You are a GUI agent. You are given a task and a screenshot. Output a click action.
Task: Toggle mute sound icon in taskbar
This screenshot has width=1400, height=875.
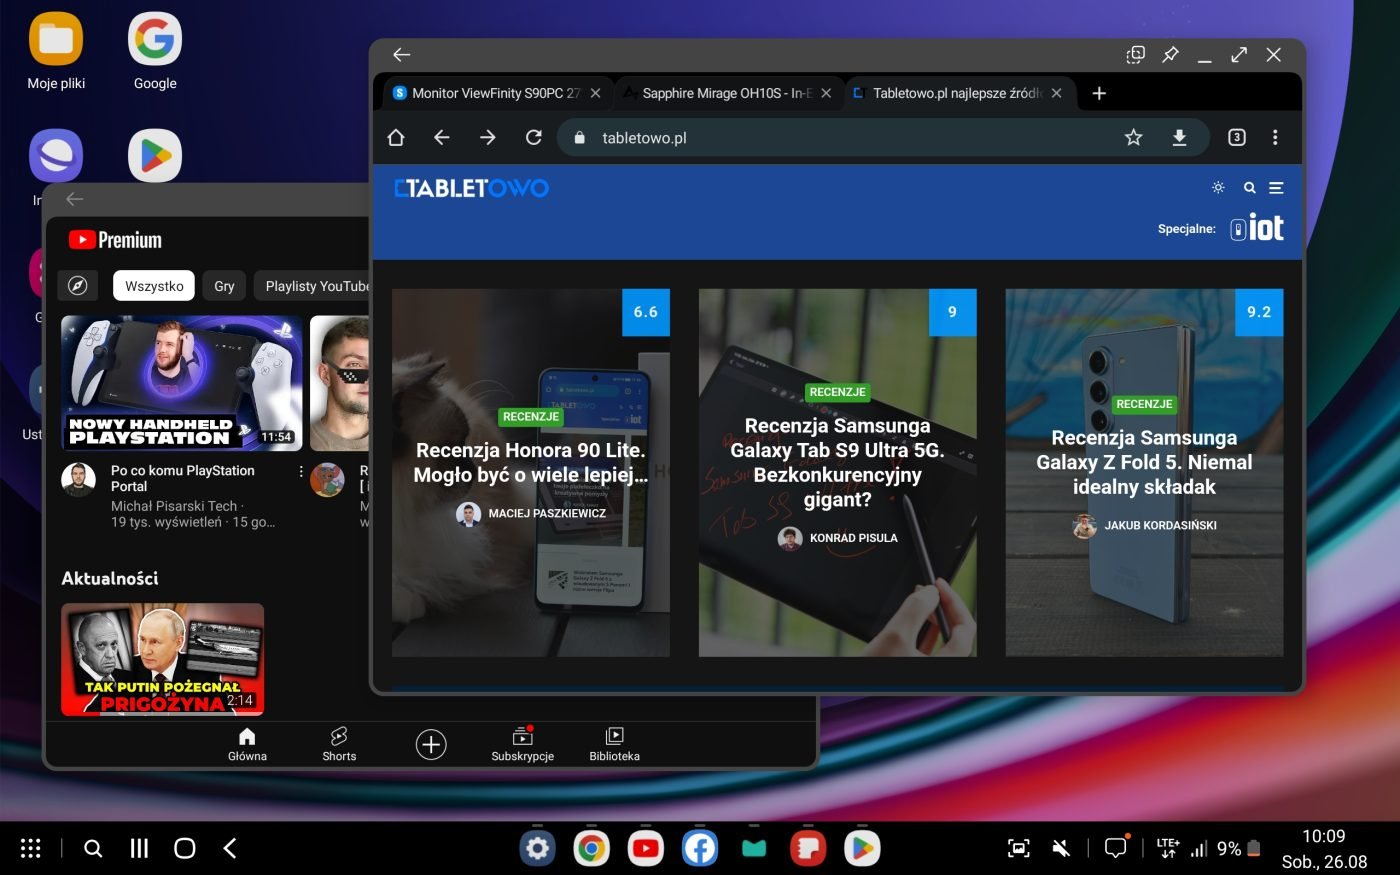pos(1062,848)
